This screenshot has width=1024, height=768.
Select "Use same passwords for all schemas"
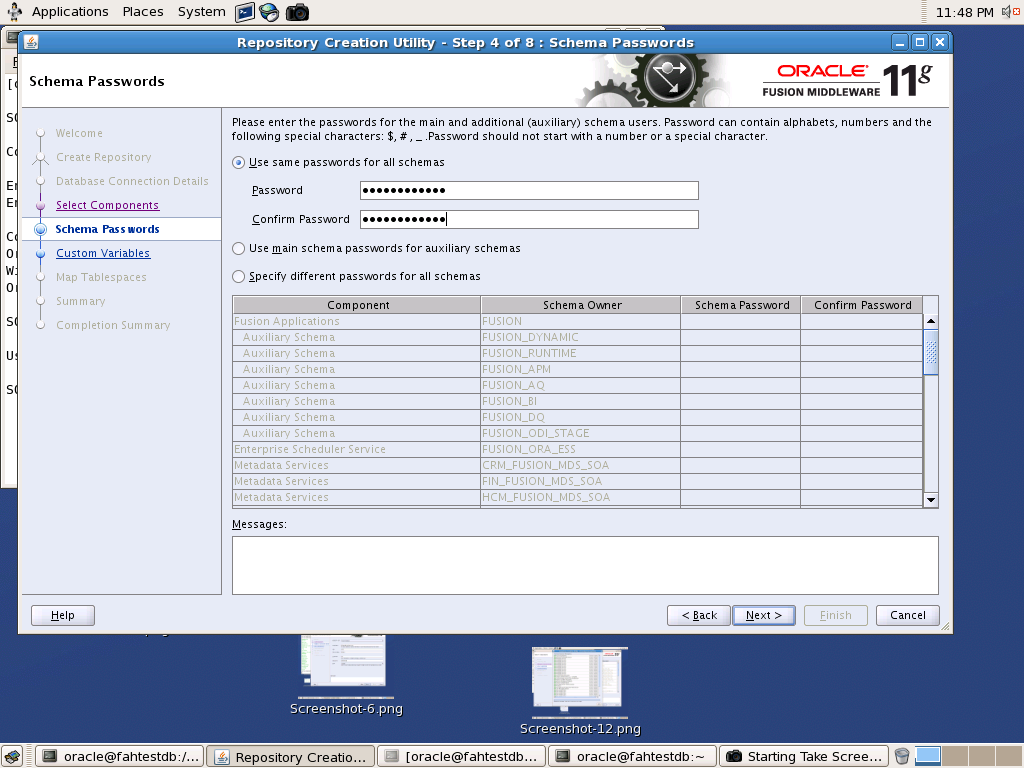click(238, 162)
